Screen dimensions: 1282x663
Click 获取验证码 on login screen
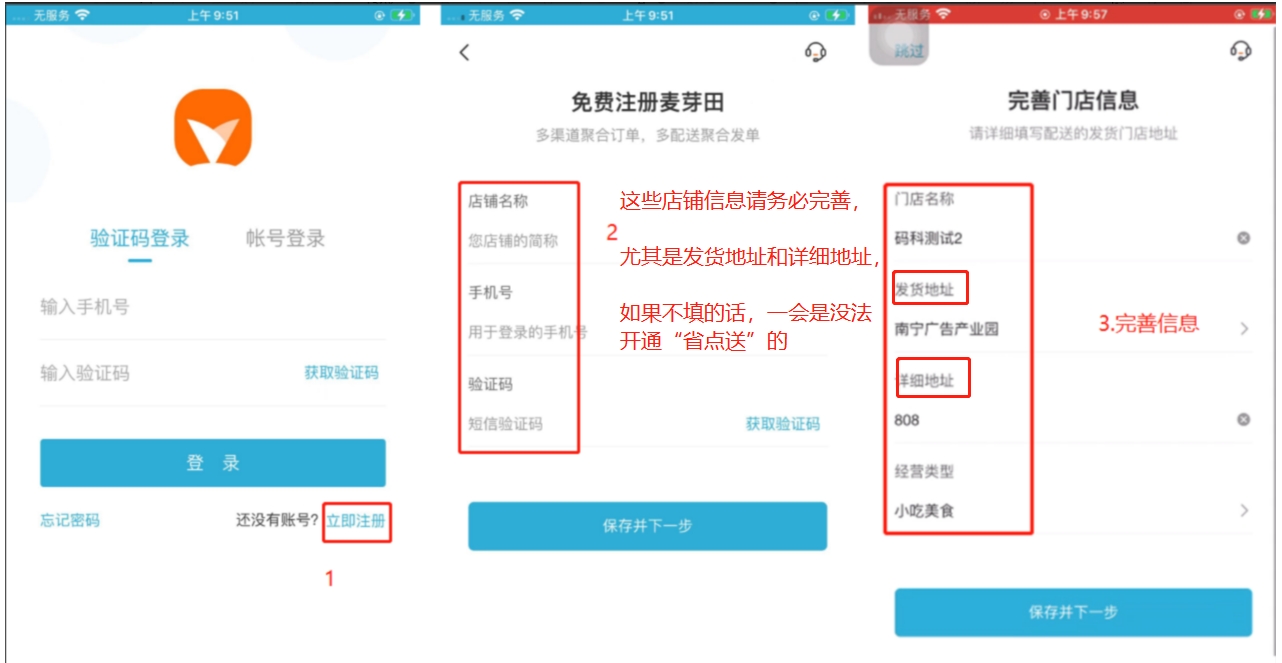tap(341, 372)
